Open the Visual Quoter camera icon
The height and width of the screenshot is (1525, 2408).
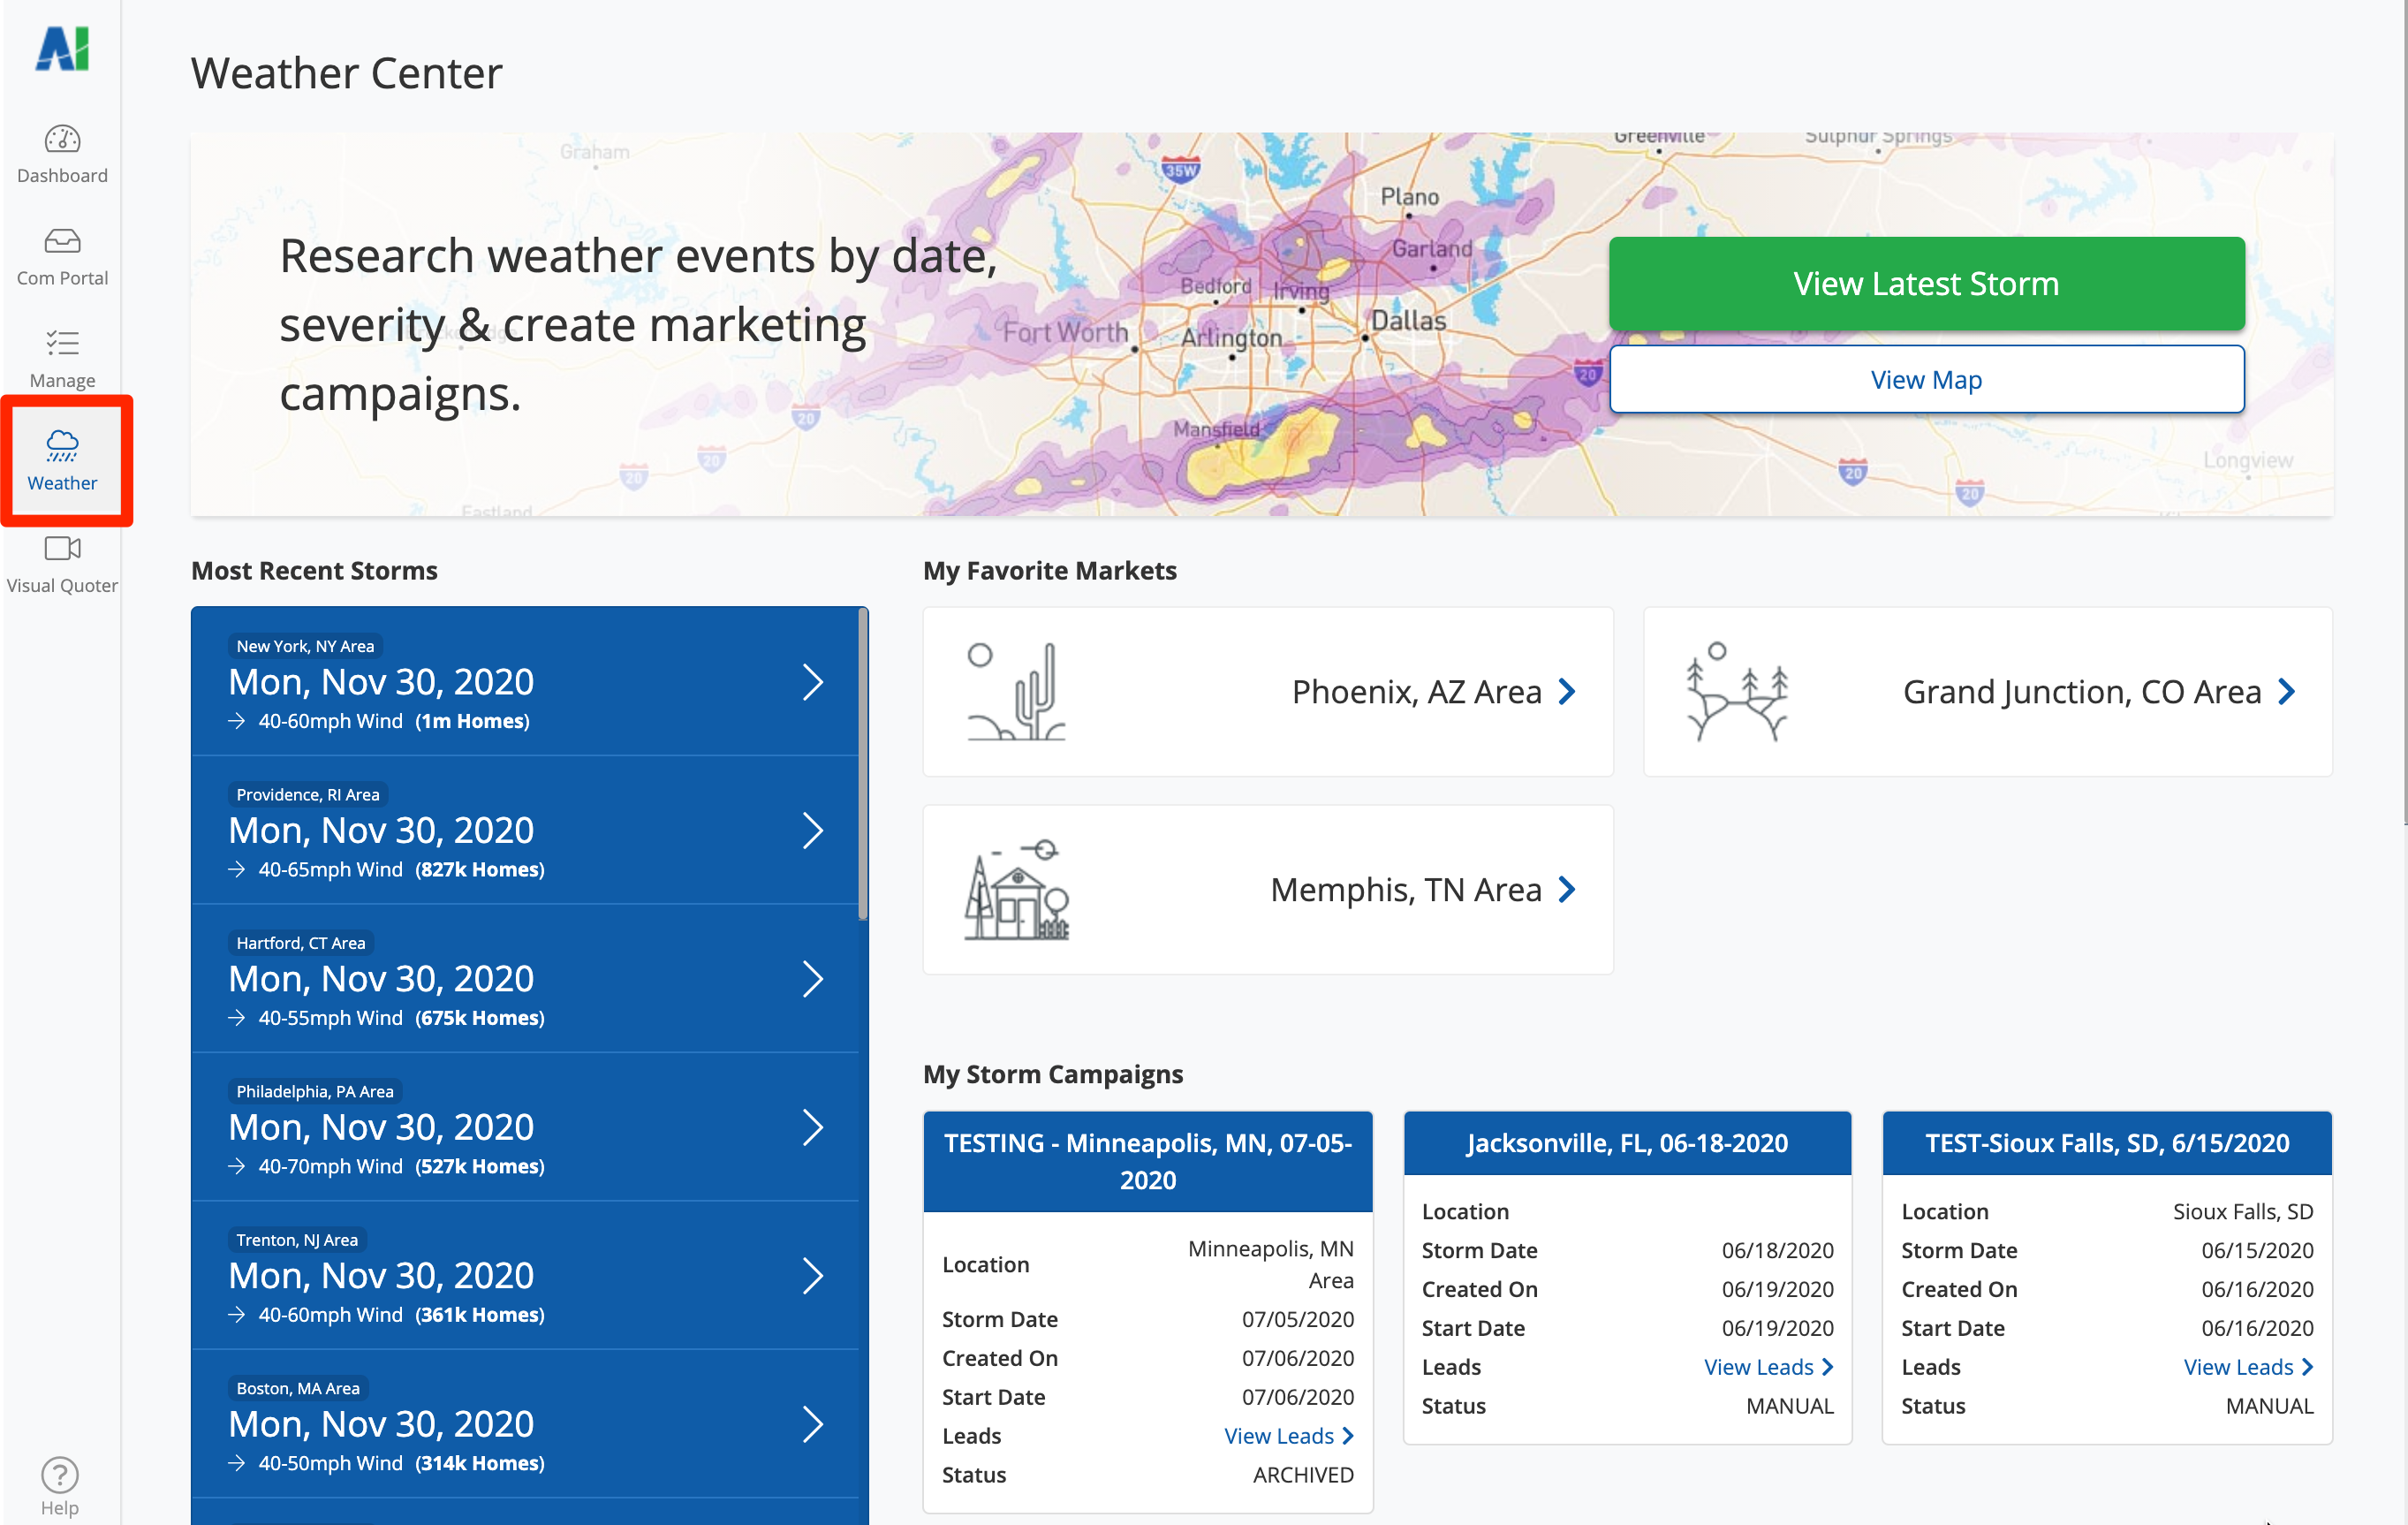pyautogui.click(x=62, y=548)
